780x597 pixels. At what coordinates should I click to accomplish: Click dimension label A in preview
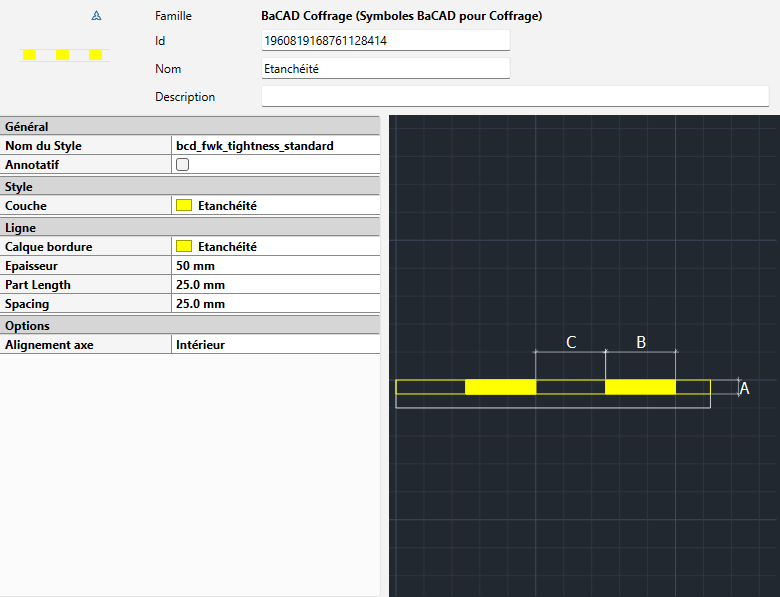point(744,389)
